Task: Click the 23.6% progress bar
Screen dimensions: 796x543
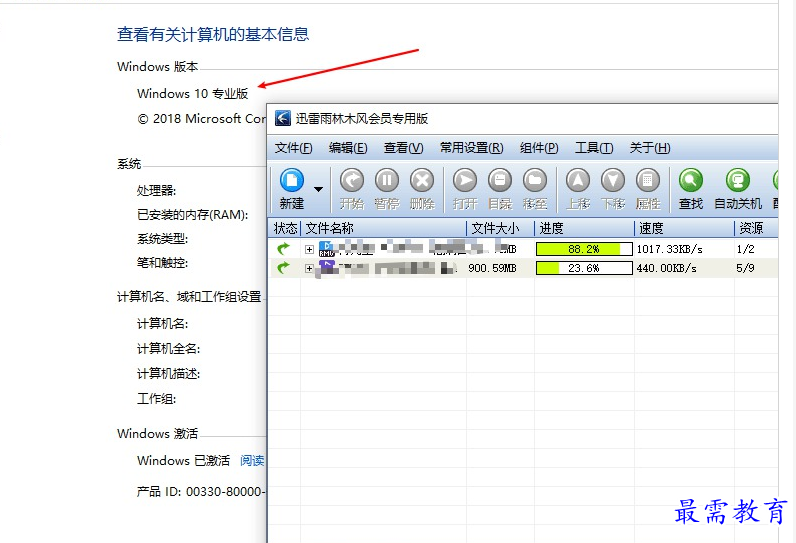Action: coord(584,268)
